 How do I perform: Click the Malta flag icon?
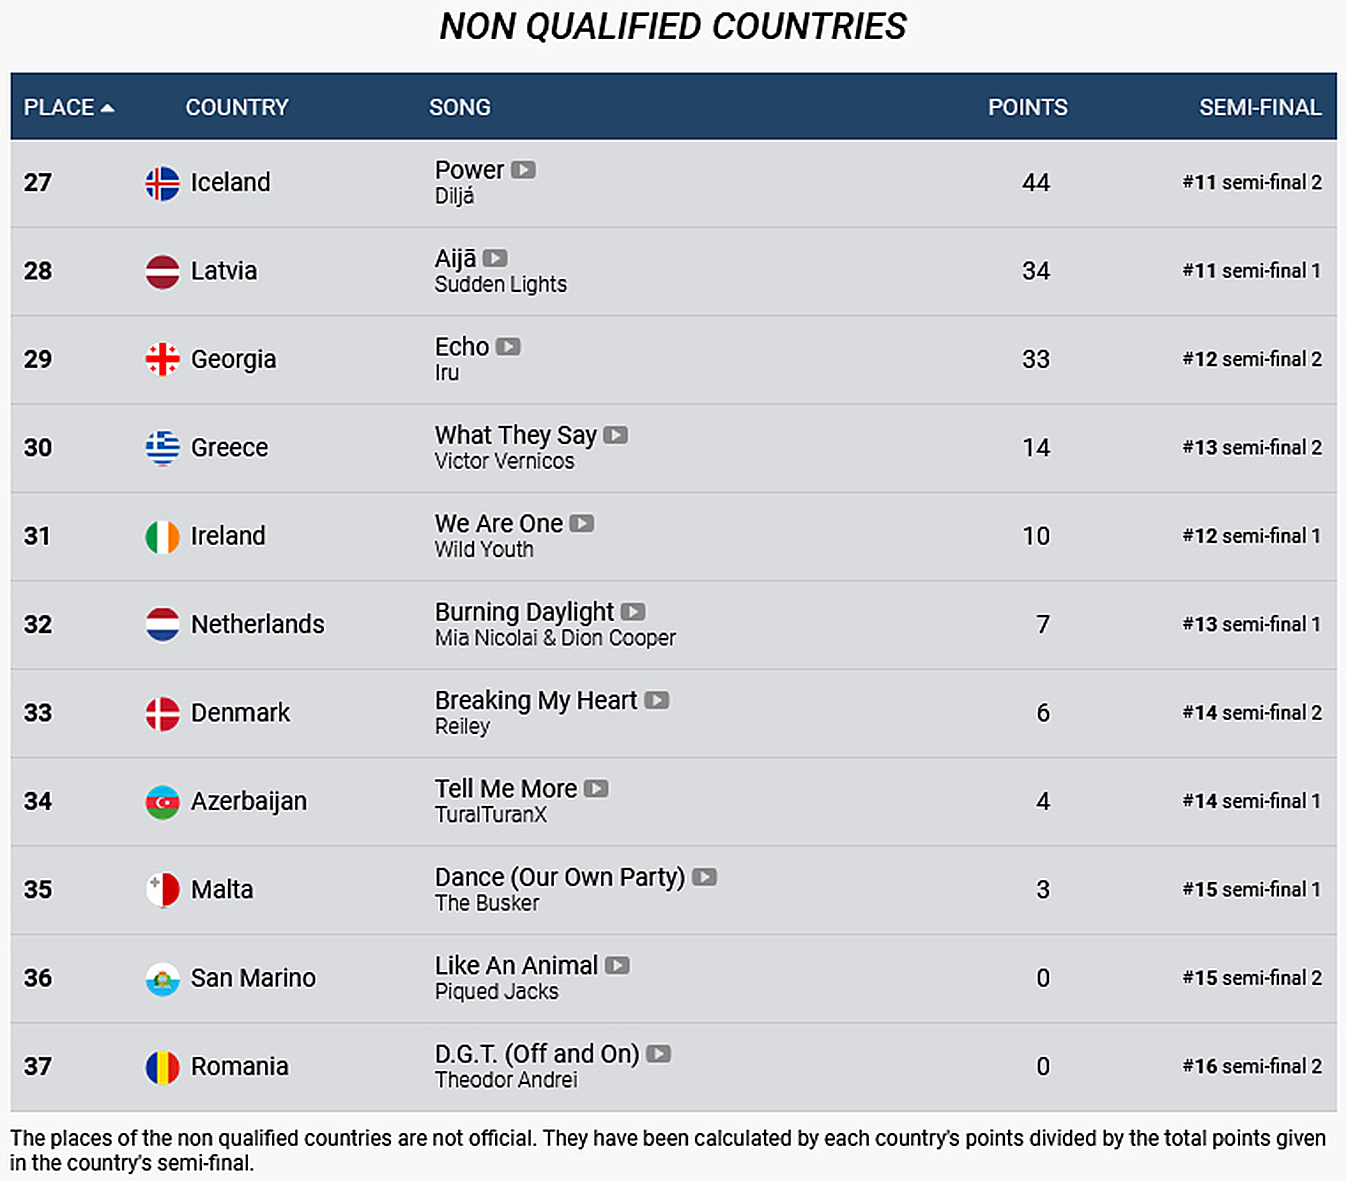click(162, 890)
